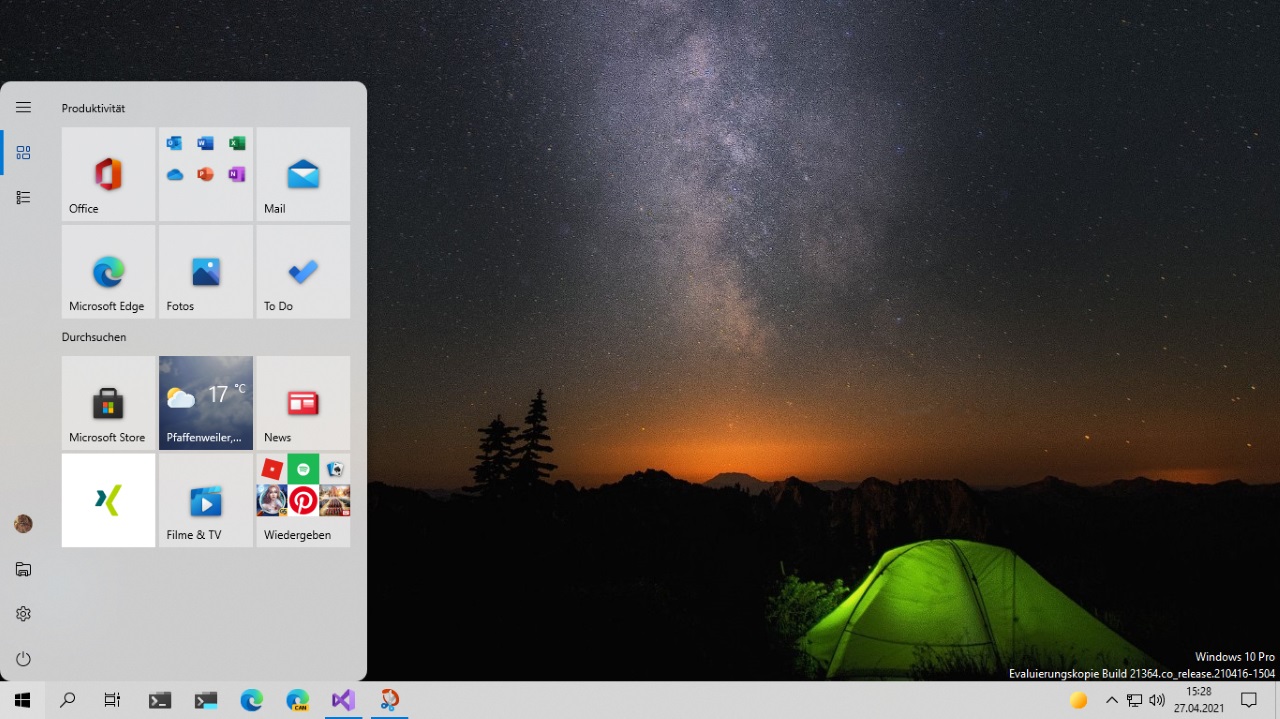Open the Microsoft Store tile
Viewport: 1280px width, 719px height.
click(108, 403)
